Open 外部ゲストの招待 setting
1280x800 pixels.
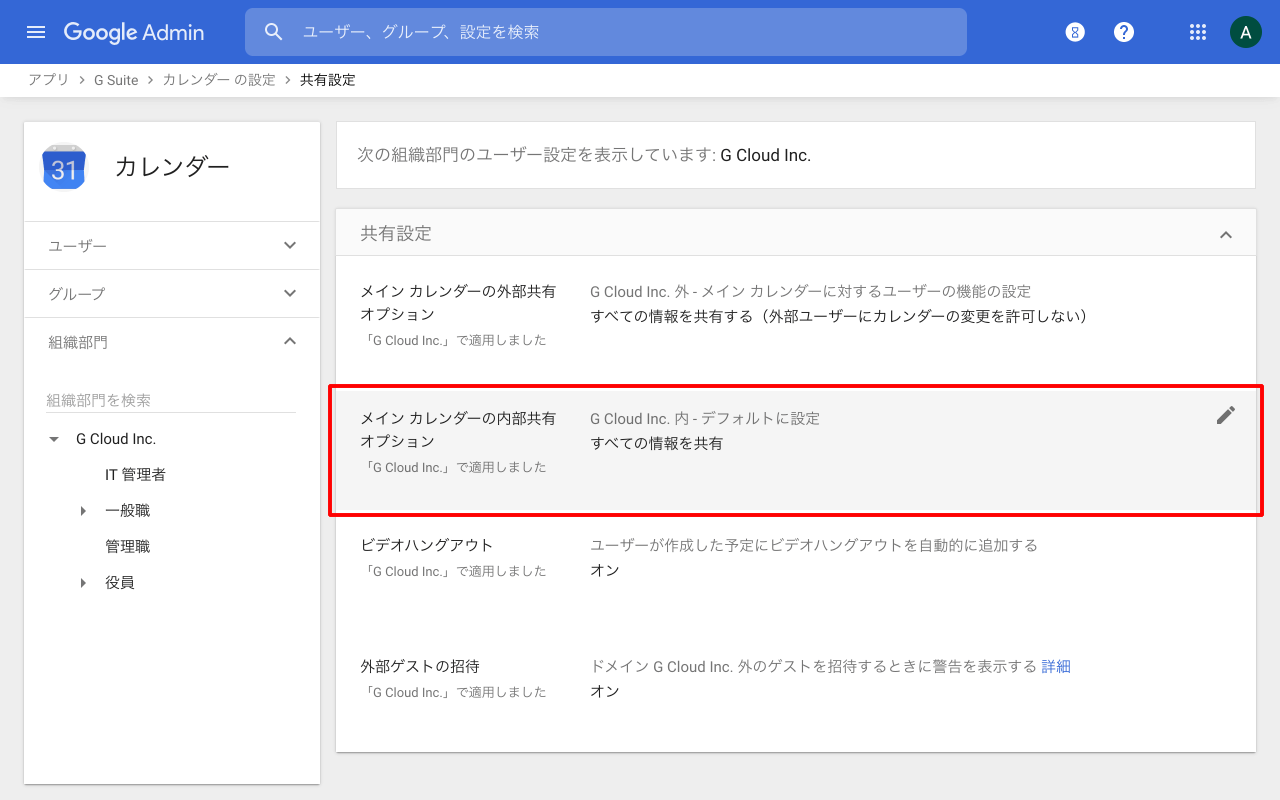[x=796, y=692]
